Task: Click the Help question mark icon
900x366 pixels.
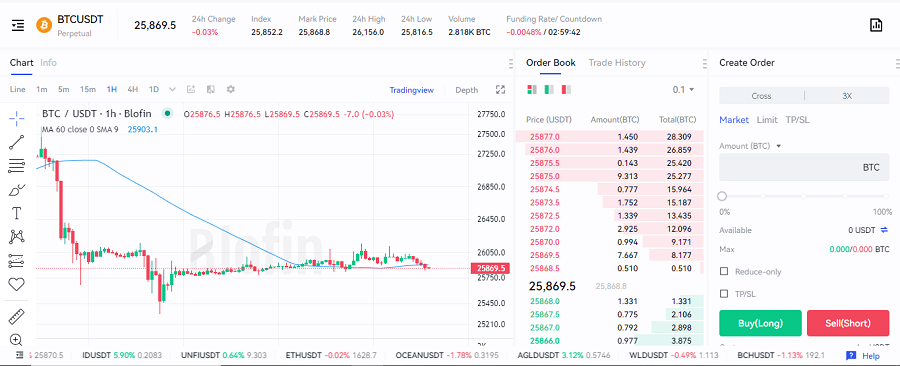Action: pos(851,355)
